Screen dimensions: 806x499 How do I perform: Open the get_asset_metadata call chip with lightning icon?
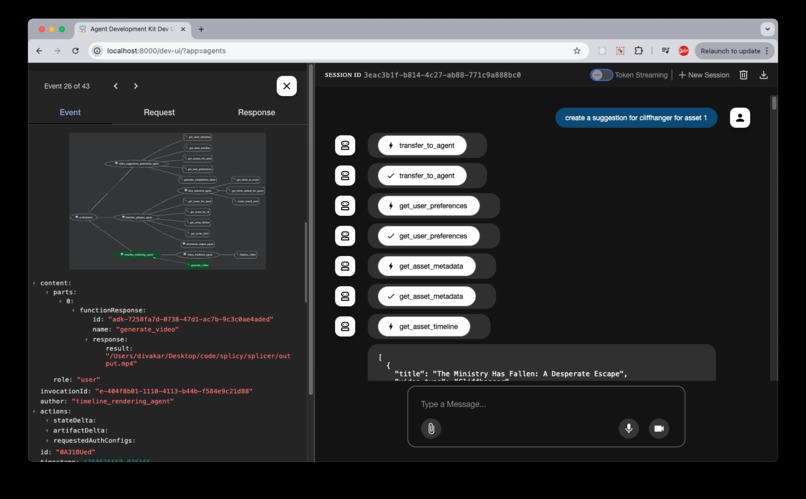point(427,266)
